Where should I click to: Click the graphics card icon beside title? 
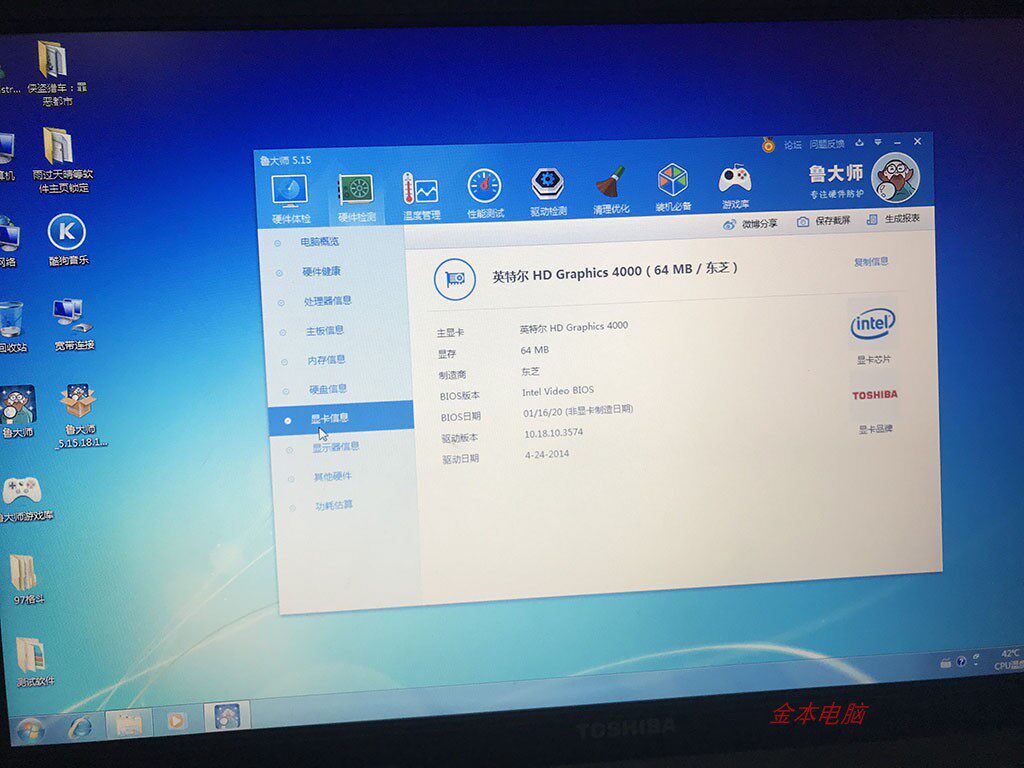pyautogui.click(x=455, y=279)
